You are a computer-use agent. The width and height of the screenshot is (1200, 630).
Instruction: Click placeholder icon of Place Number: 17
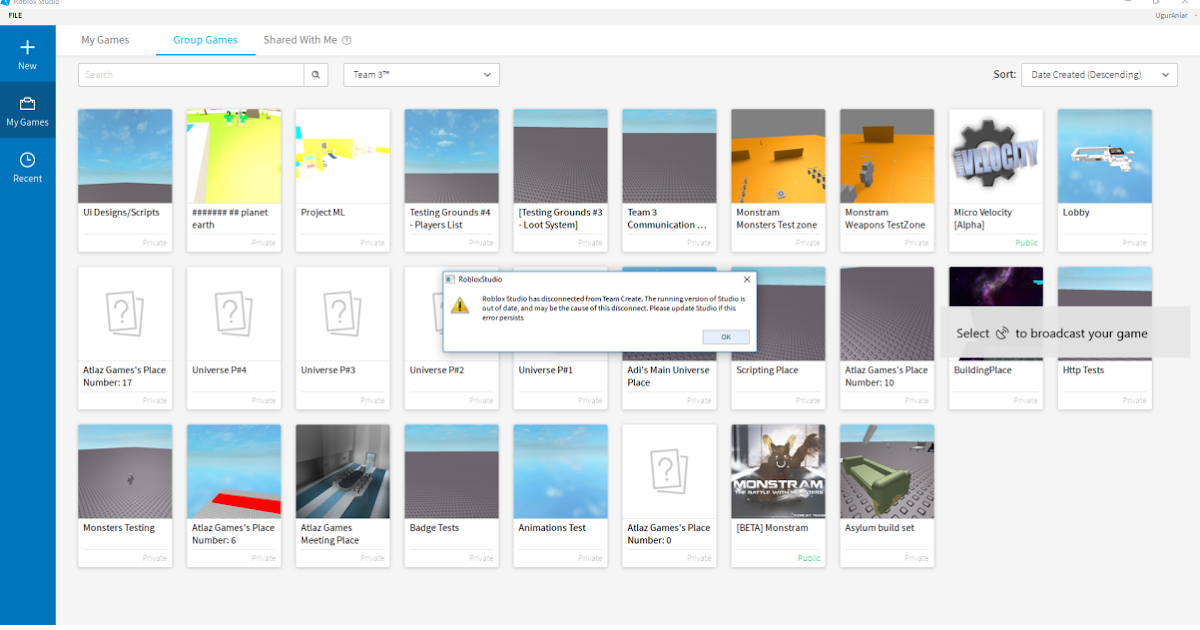tap(125, 314)
